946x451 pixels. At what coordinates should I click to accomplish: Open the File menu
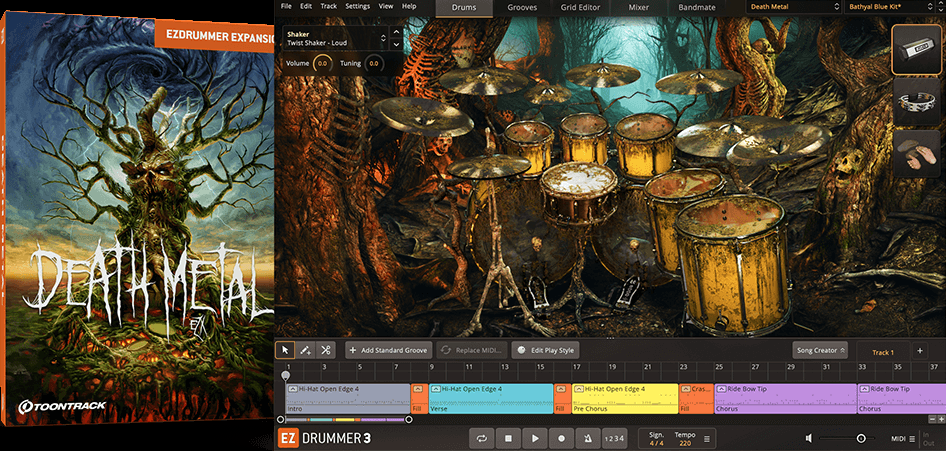tap(286, 6)
